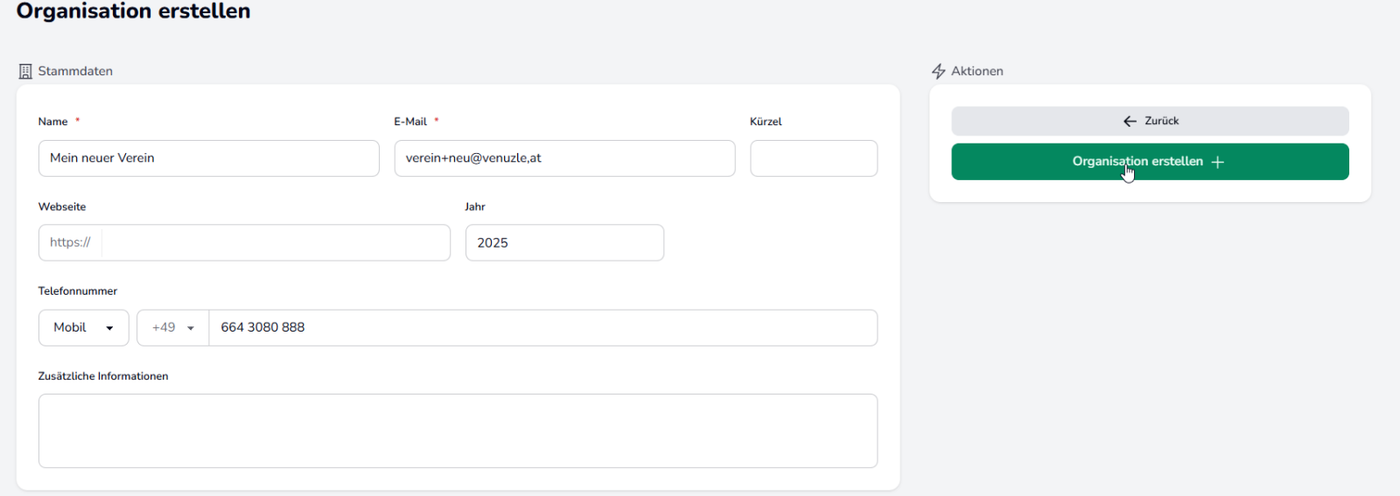The height and width of the screenshot is (496, 1400).
Task: Click the Jahr field showing 2025
Action: tap(565, 242)
